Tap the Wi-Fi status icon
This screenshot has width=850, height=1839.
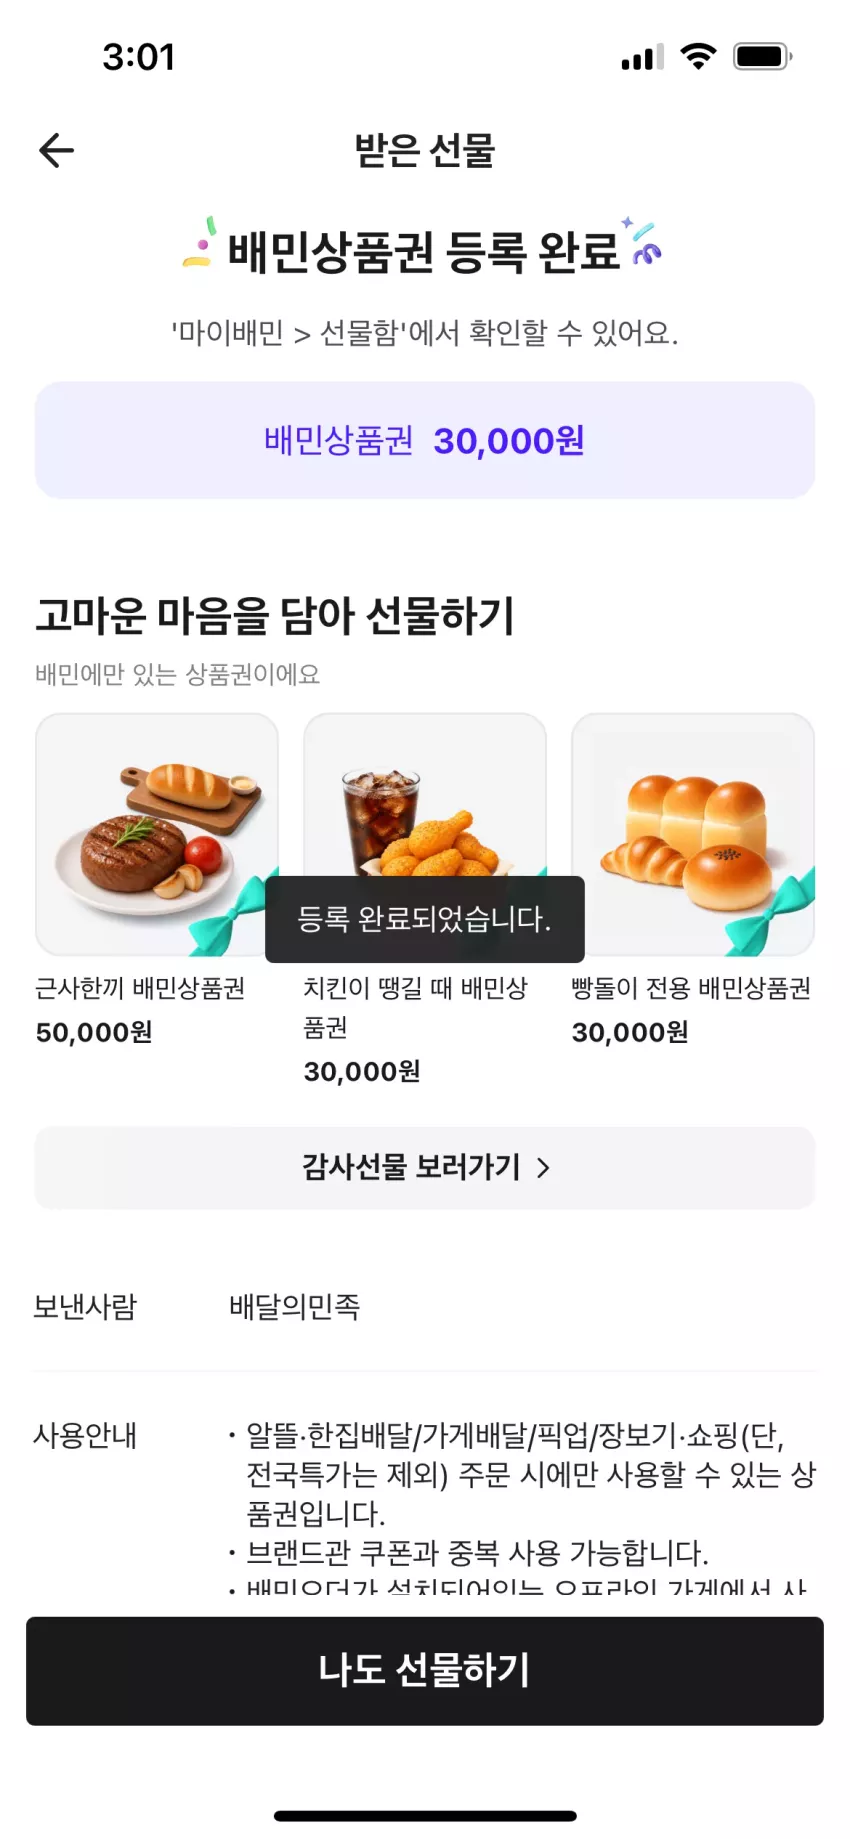tap(698, 56)
